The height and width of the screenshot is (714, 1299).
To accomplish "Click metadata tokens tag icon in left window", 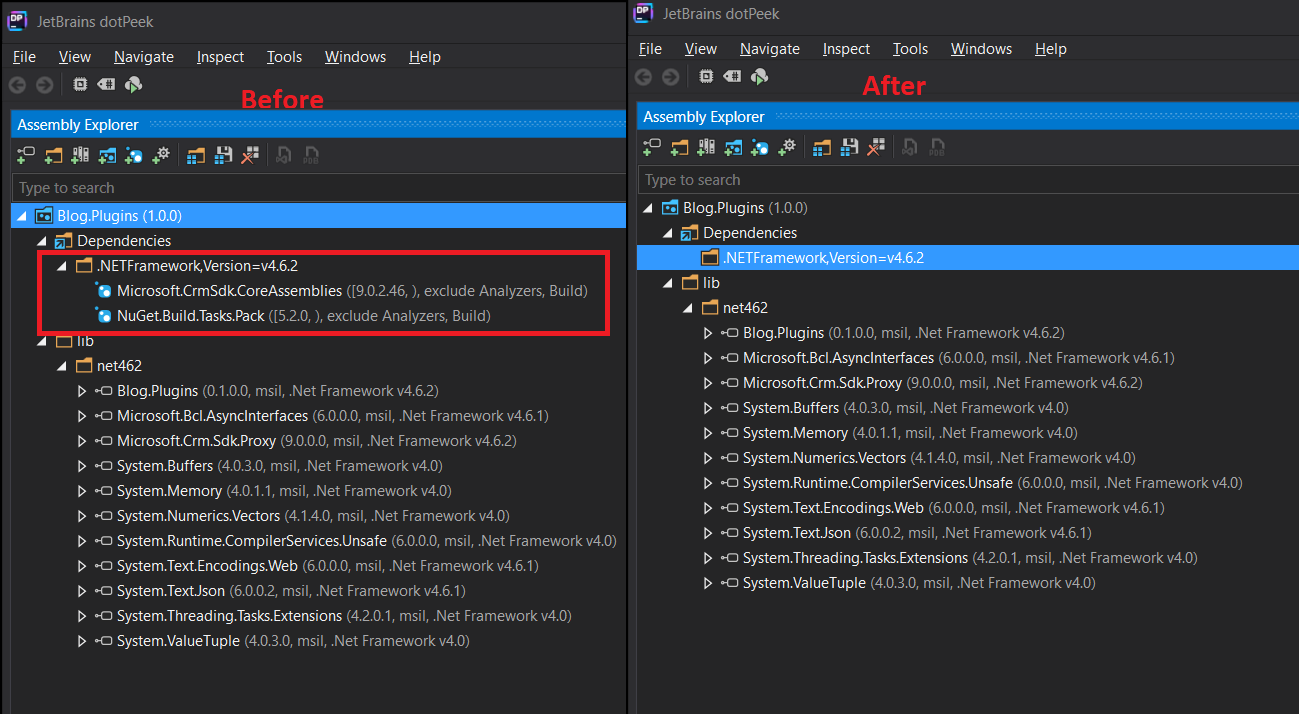I will point(106,85).
